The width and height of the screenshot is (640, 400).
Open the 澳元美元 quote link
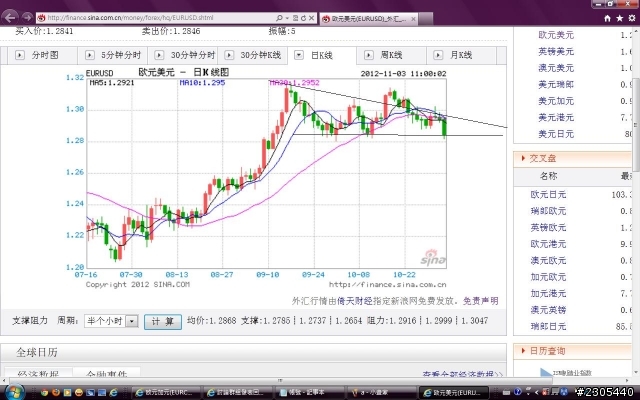pyautogui.click(x=556, y=68)
